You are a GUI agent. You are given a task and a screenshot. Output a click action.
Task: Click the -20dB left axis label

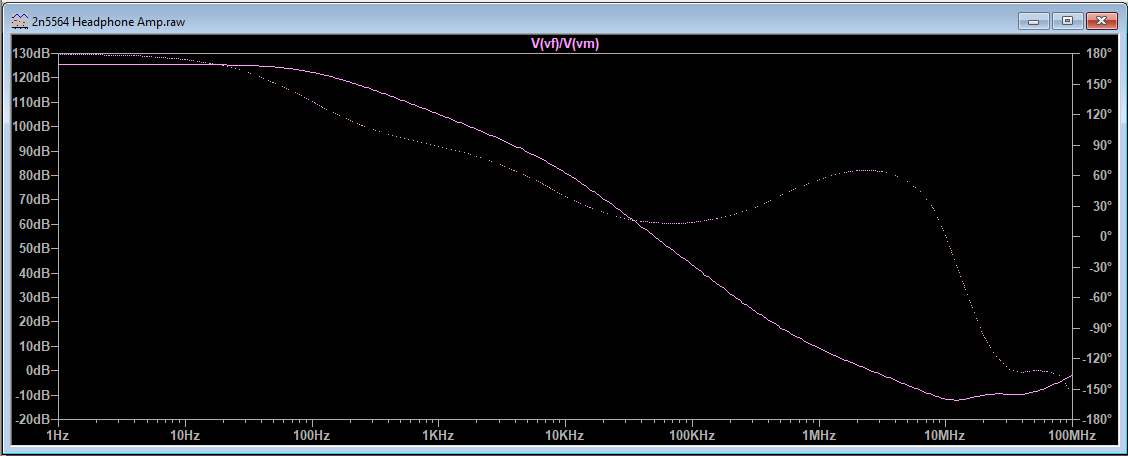(32, 419)
